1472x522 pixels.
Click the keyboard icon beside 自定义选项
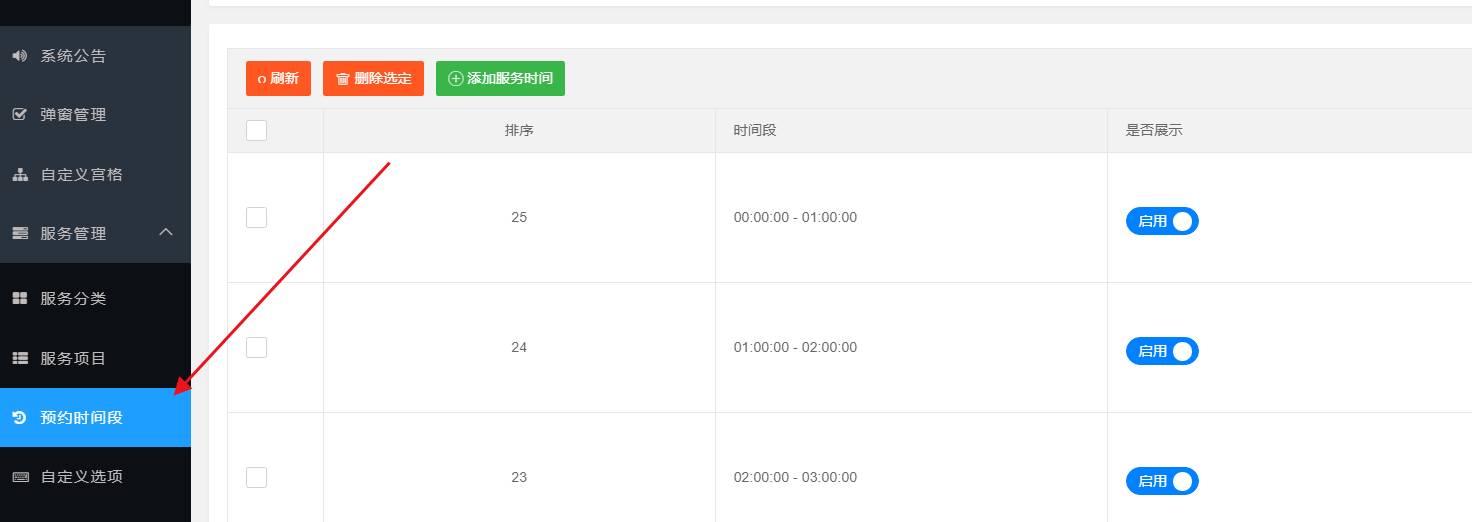[19, 477]
